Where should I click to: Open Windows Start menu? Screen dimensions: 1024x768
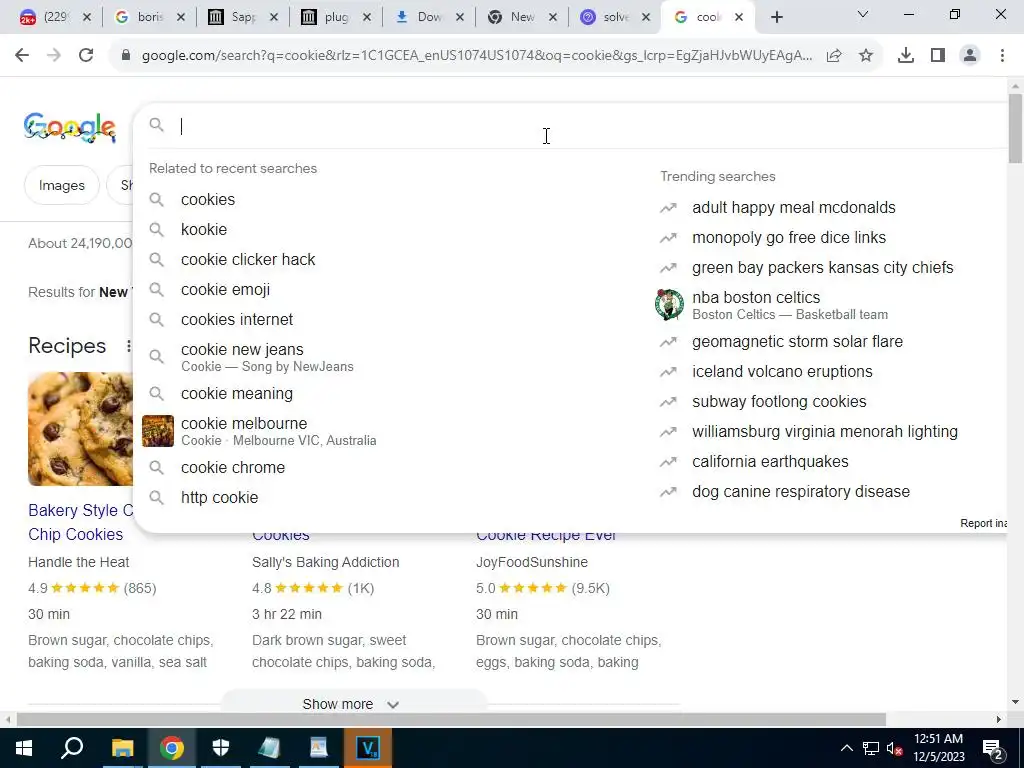tap(24, 748)
